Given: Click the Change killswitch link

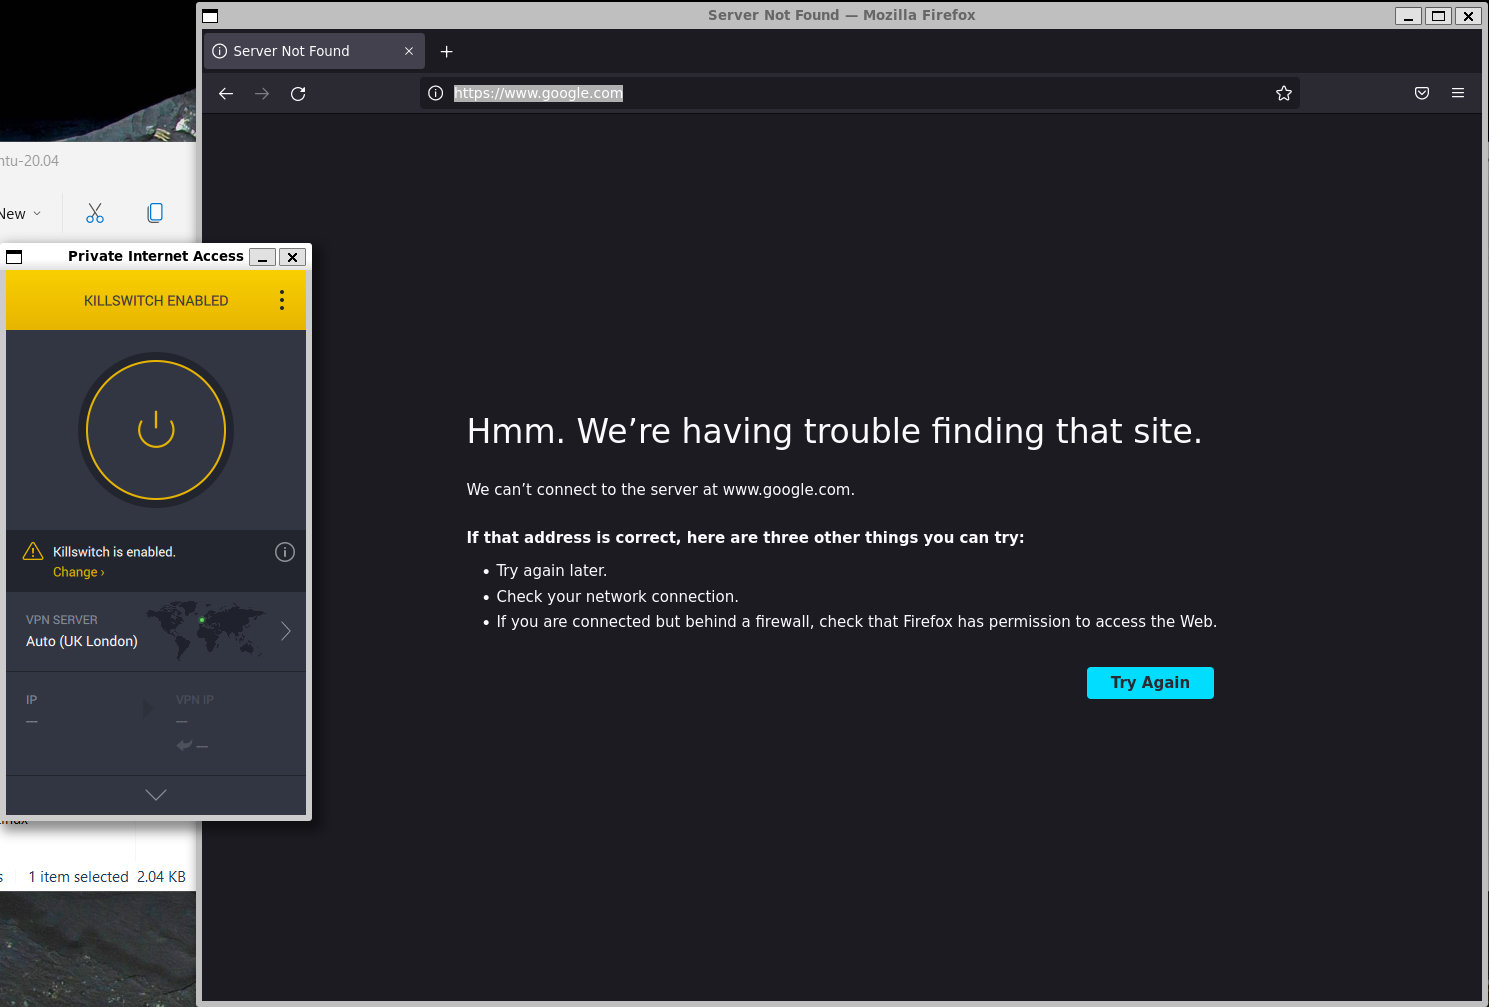Looking at the screenshot, I should (x=78, y=572).
